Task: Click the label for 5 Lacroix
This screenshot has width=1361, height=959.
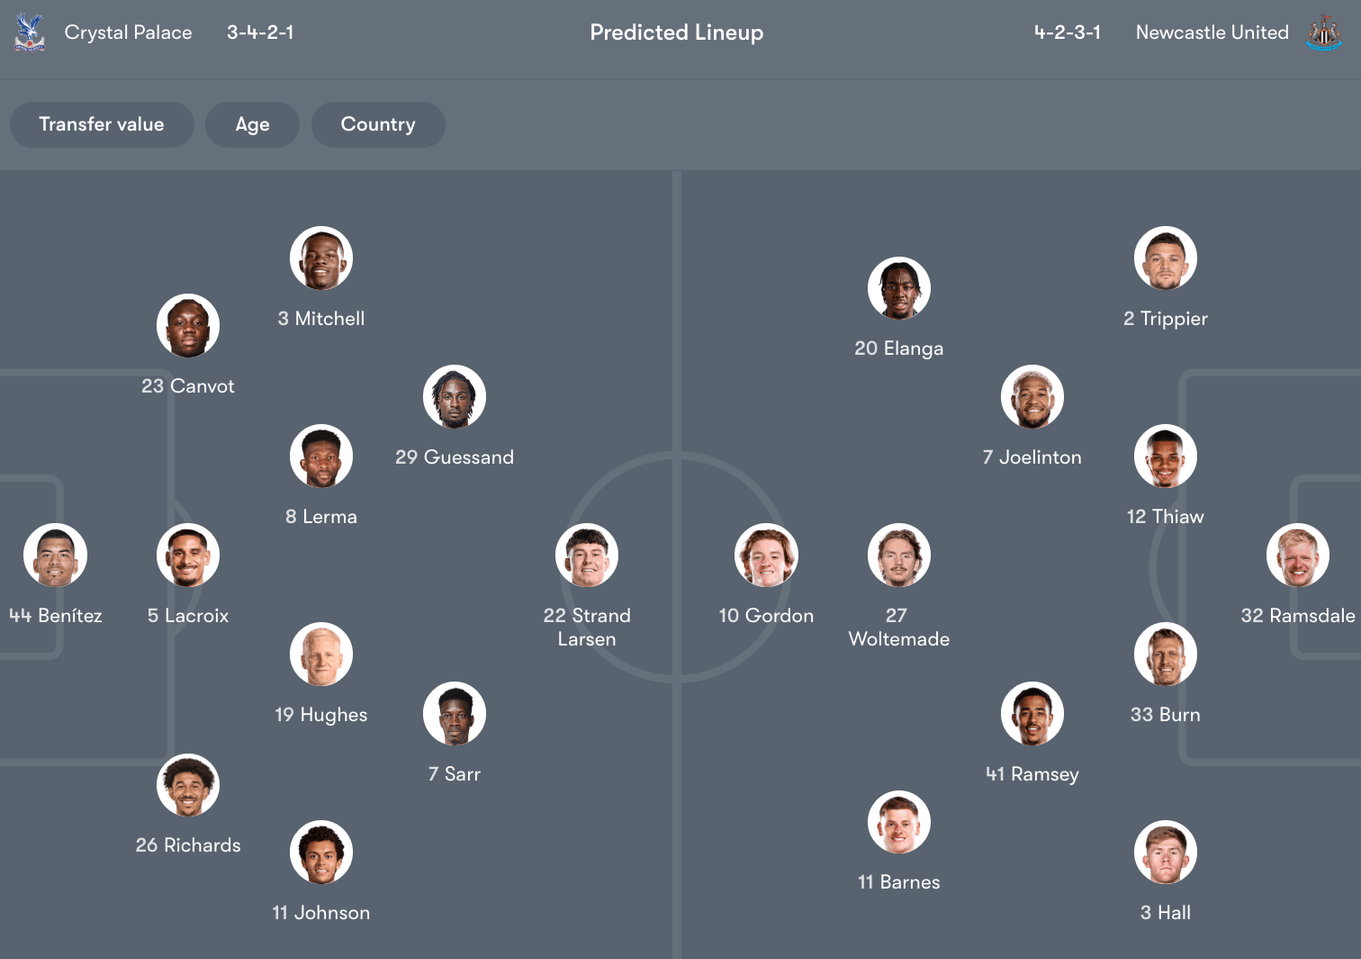Action: coord(187,615)
